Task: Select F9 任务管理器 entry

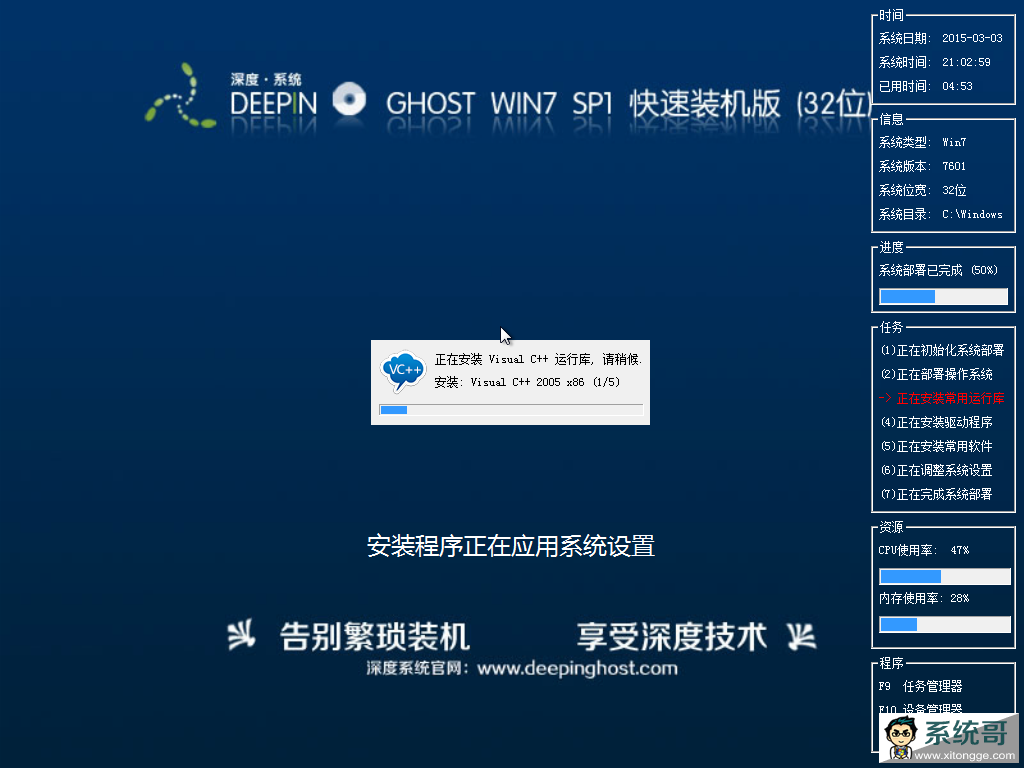Action: point(920,686)
